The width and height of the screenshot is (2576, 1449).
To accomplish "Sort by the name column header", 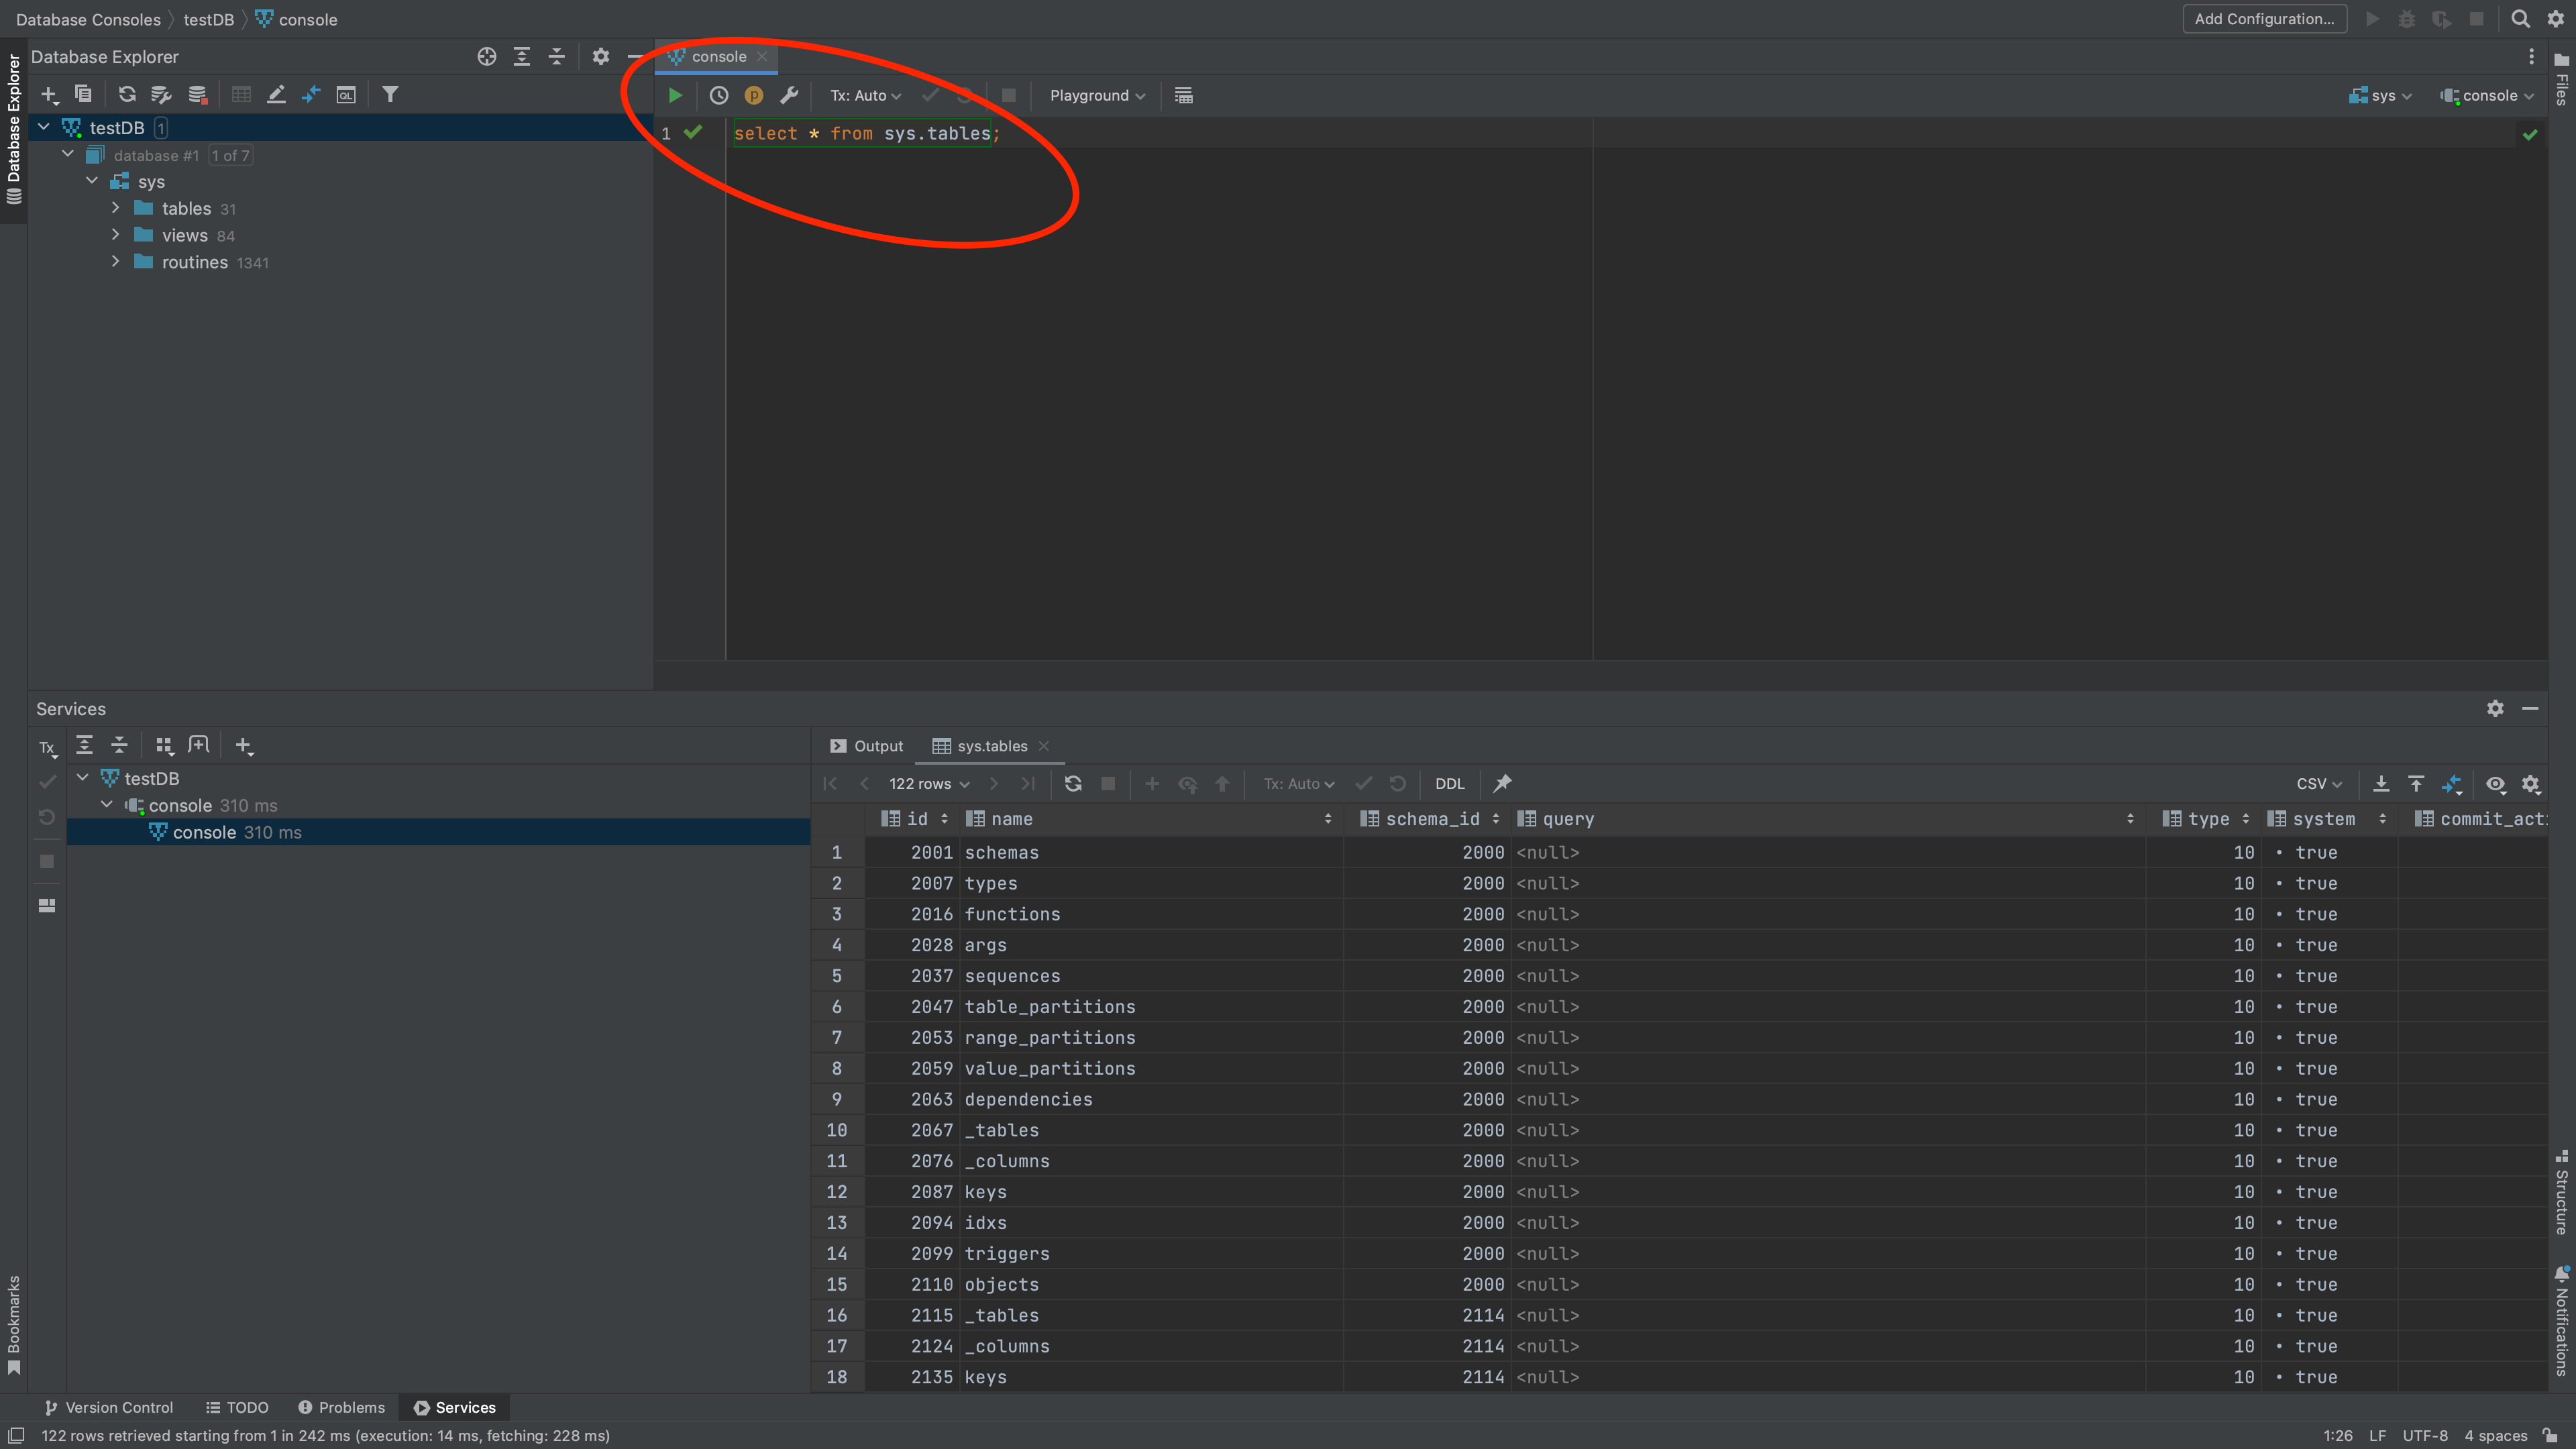I will tap(1012, 819).
